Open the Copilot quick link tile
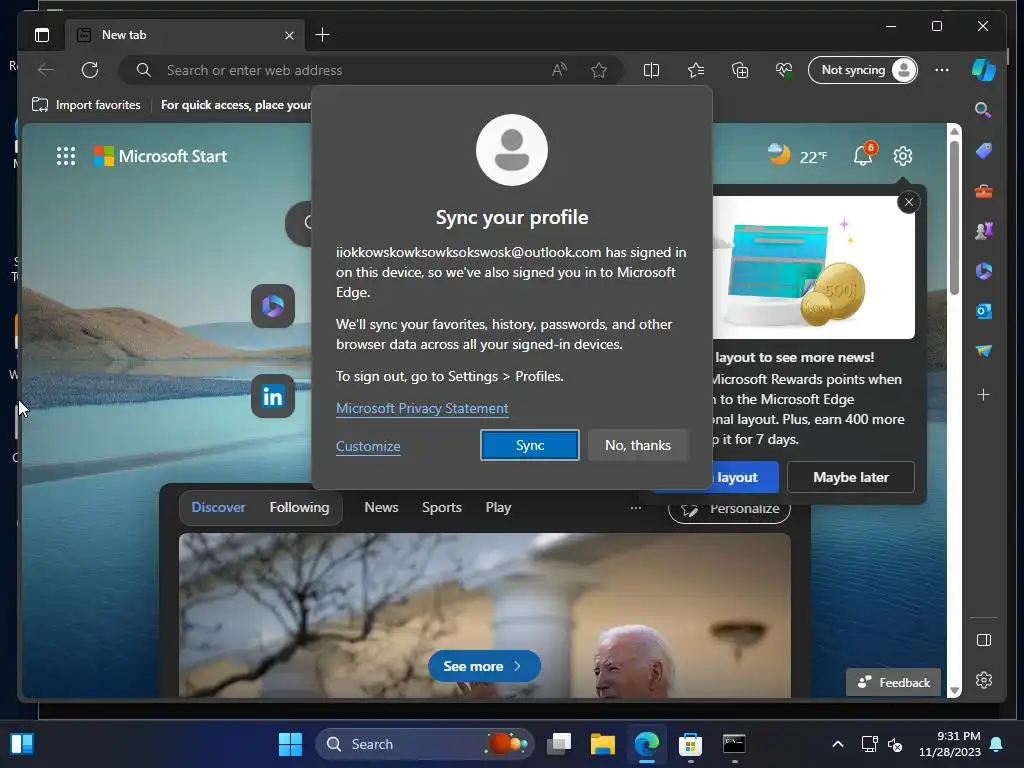 pyautogui.click(x=273, y=306)
